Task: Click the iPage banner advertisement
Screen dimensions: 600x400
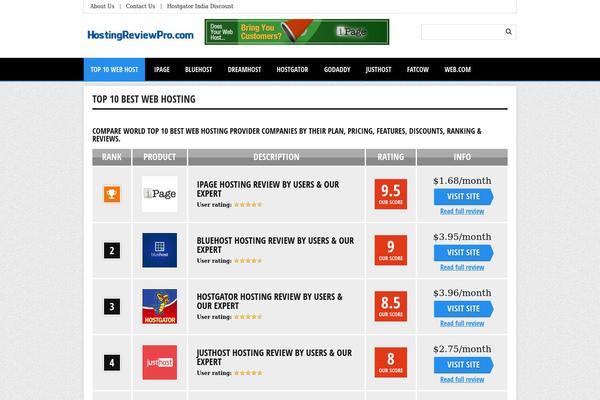Action: [297, 32]
